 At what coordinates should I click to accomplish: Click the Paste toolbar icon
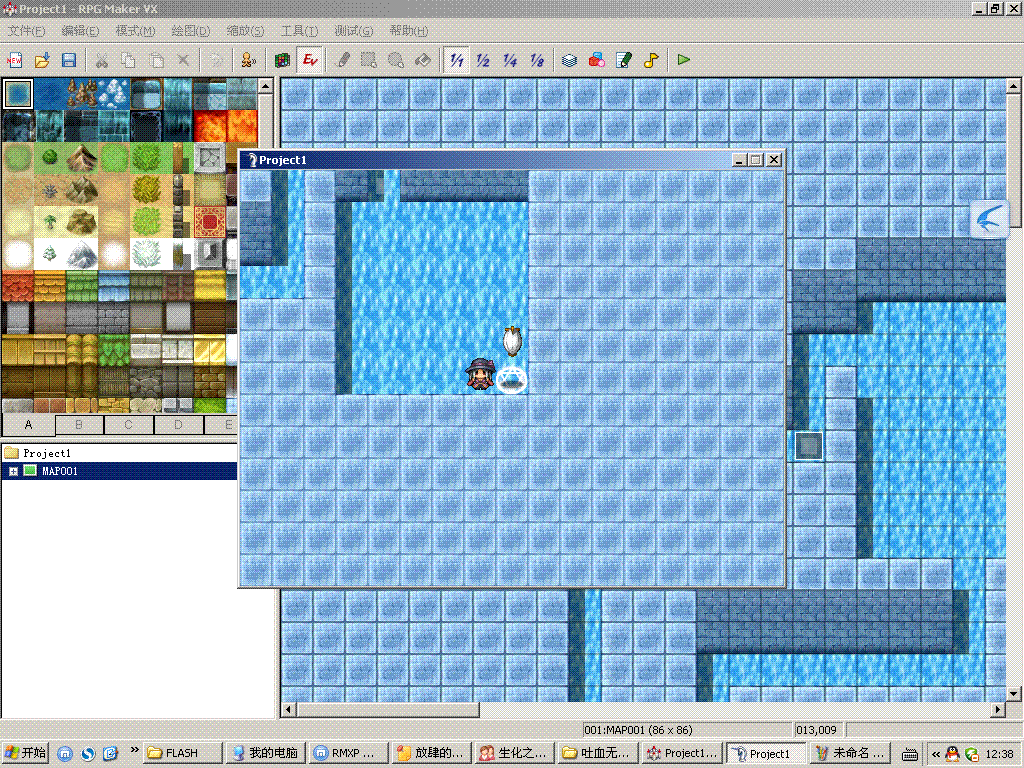point(156,60)
